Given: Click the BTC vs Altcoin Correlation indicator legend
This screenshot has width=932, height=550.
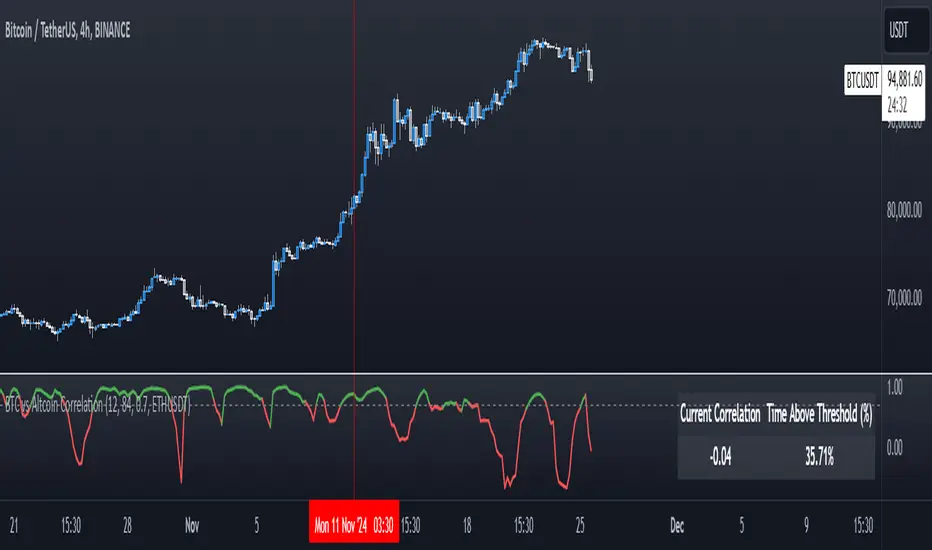Looking at the screenshot, I should [x=97, y=406].
